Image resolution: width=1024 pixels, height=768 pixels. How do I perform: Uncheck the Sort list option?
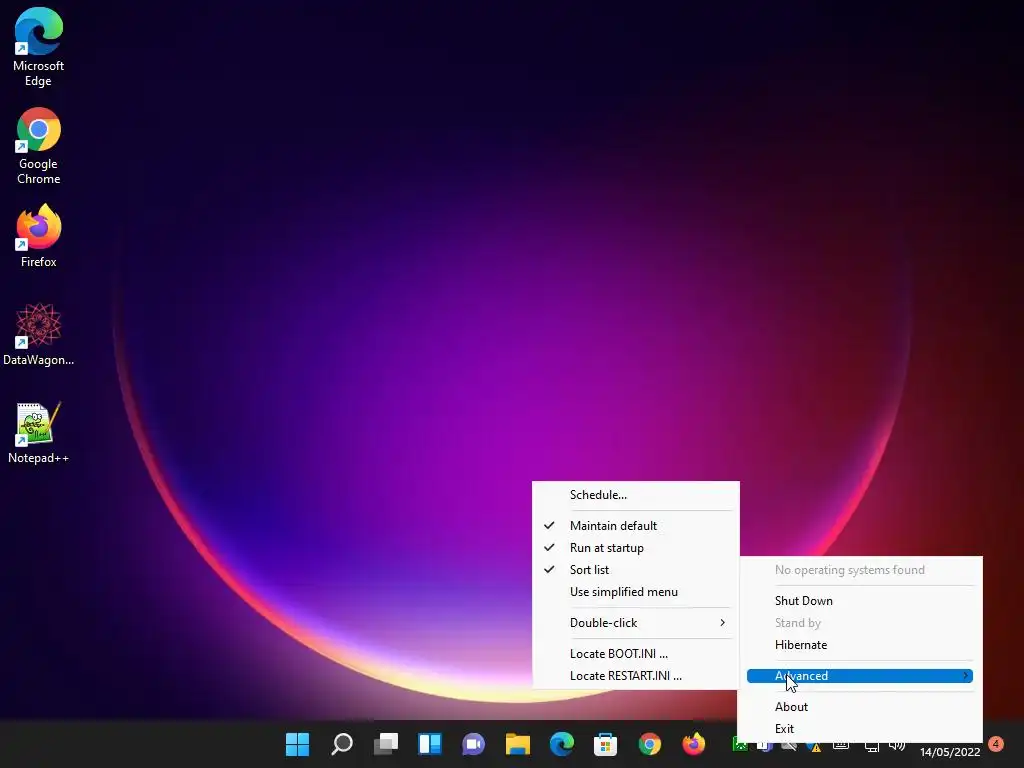(635, 569)
